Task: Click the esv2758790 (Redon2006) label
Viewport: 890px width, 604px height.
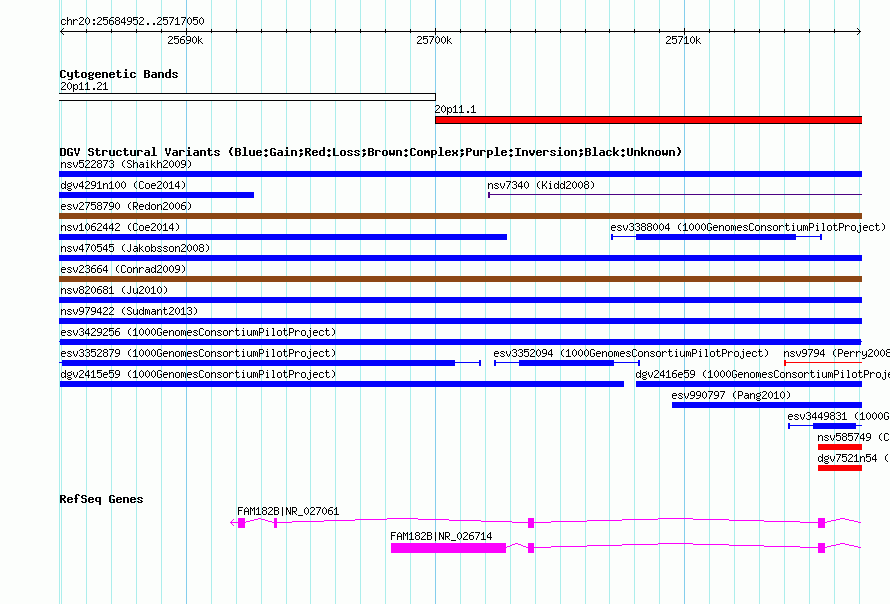Action: coord(126,206)
